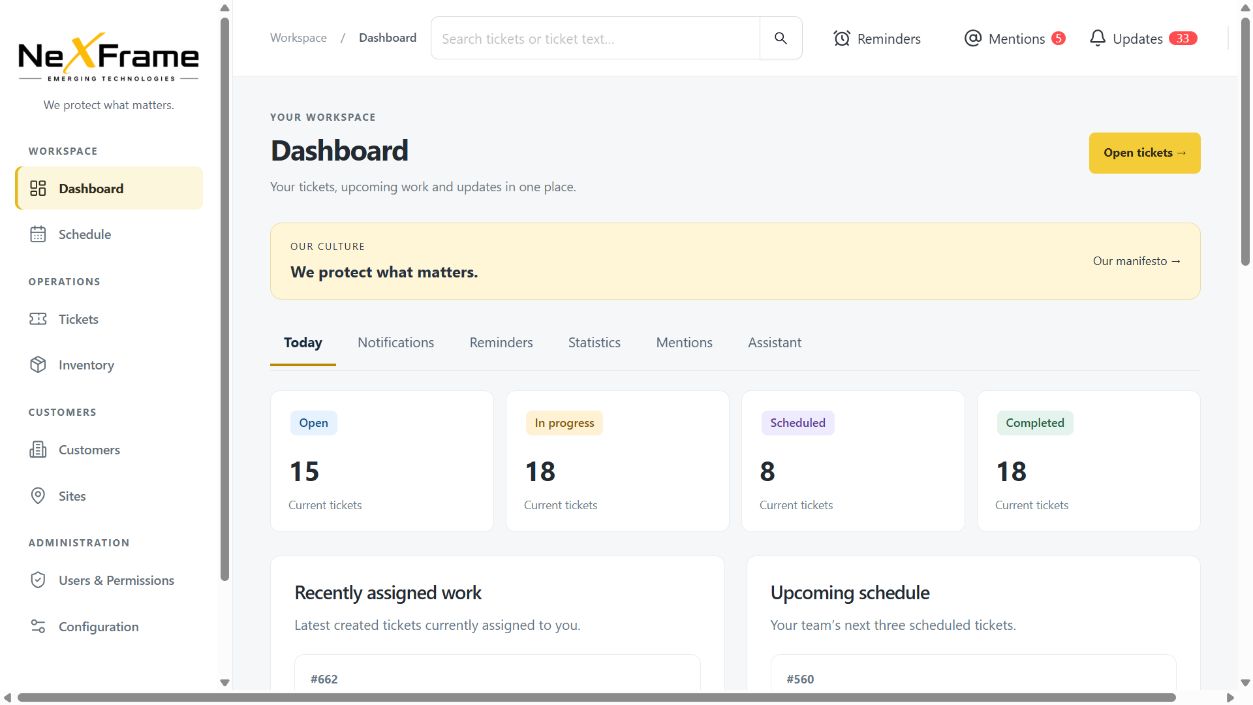Switch to the Notifications tab
Screen dimensions: 1253x705
(x=396, y=342)
